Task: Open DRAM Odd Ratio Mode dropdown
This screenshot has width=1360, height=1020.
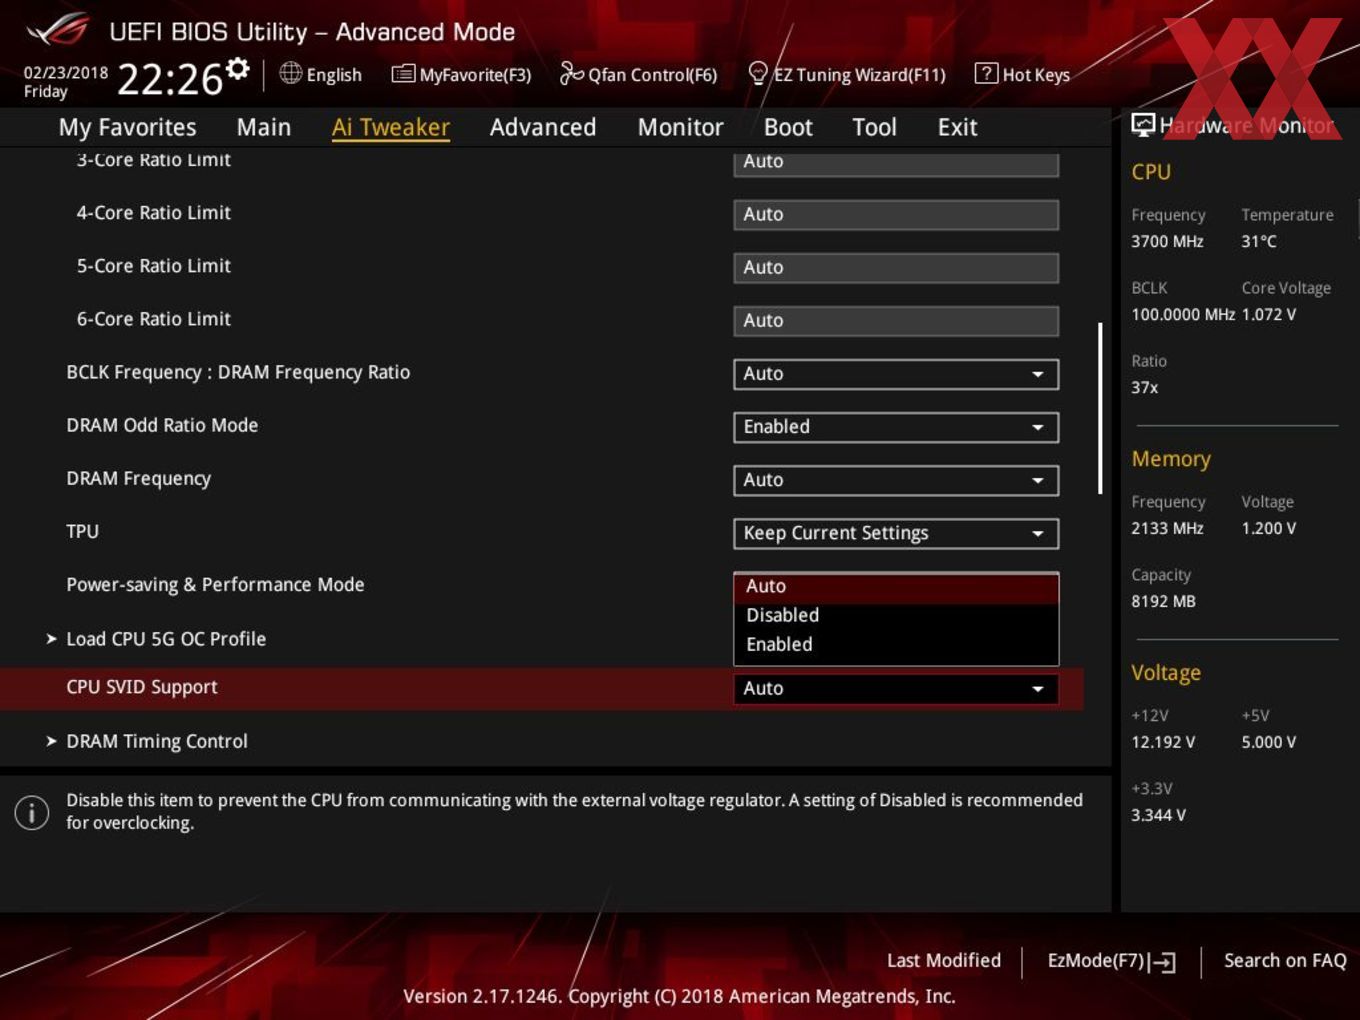Action: [896, 427]
